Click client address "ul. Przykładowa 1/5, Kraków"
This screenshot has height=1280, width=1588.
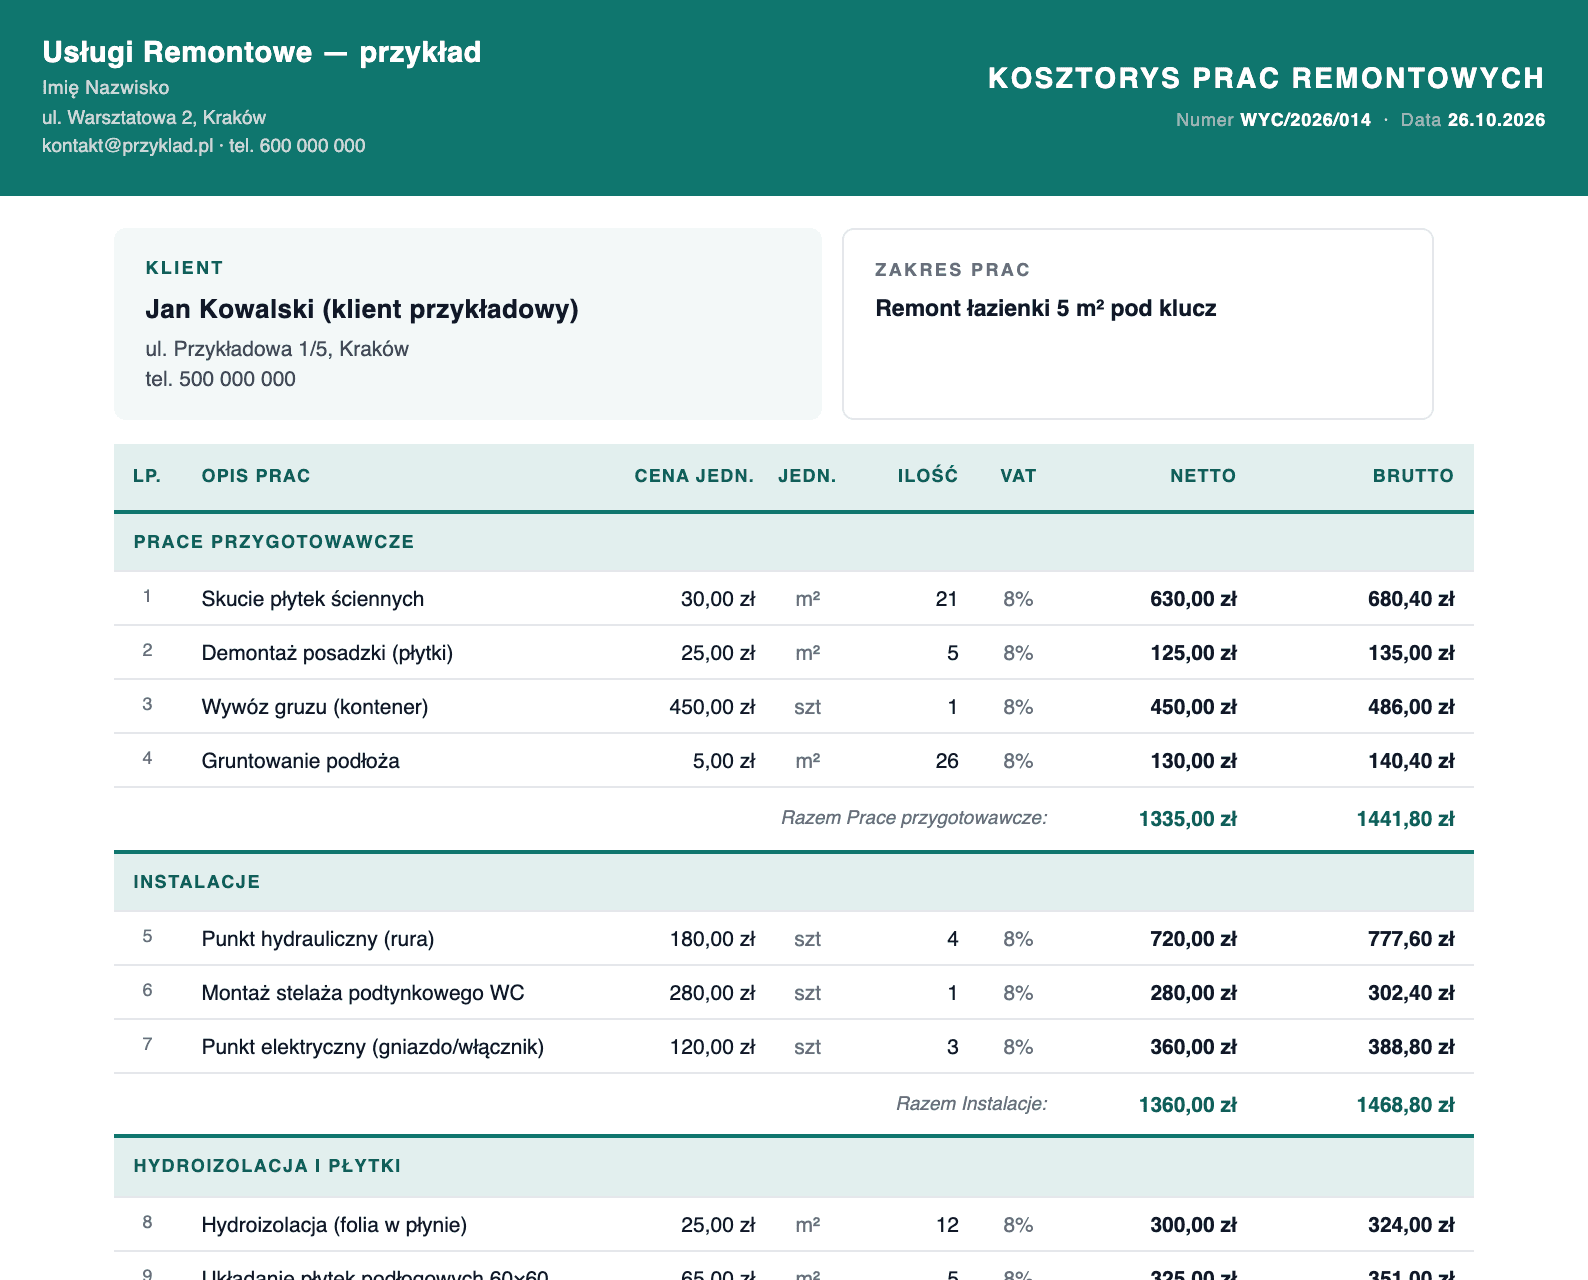click(x=277, y=349)
